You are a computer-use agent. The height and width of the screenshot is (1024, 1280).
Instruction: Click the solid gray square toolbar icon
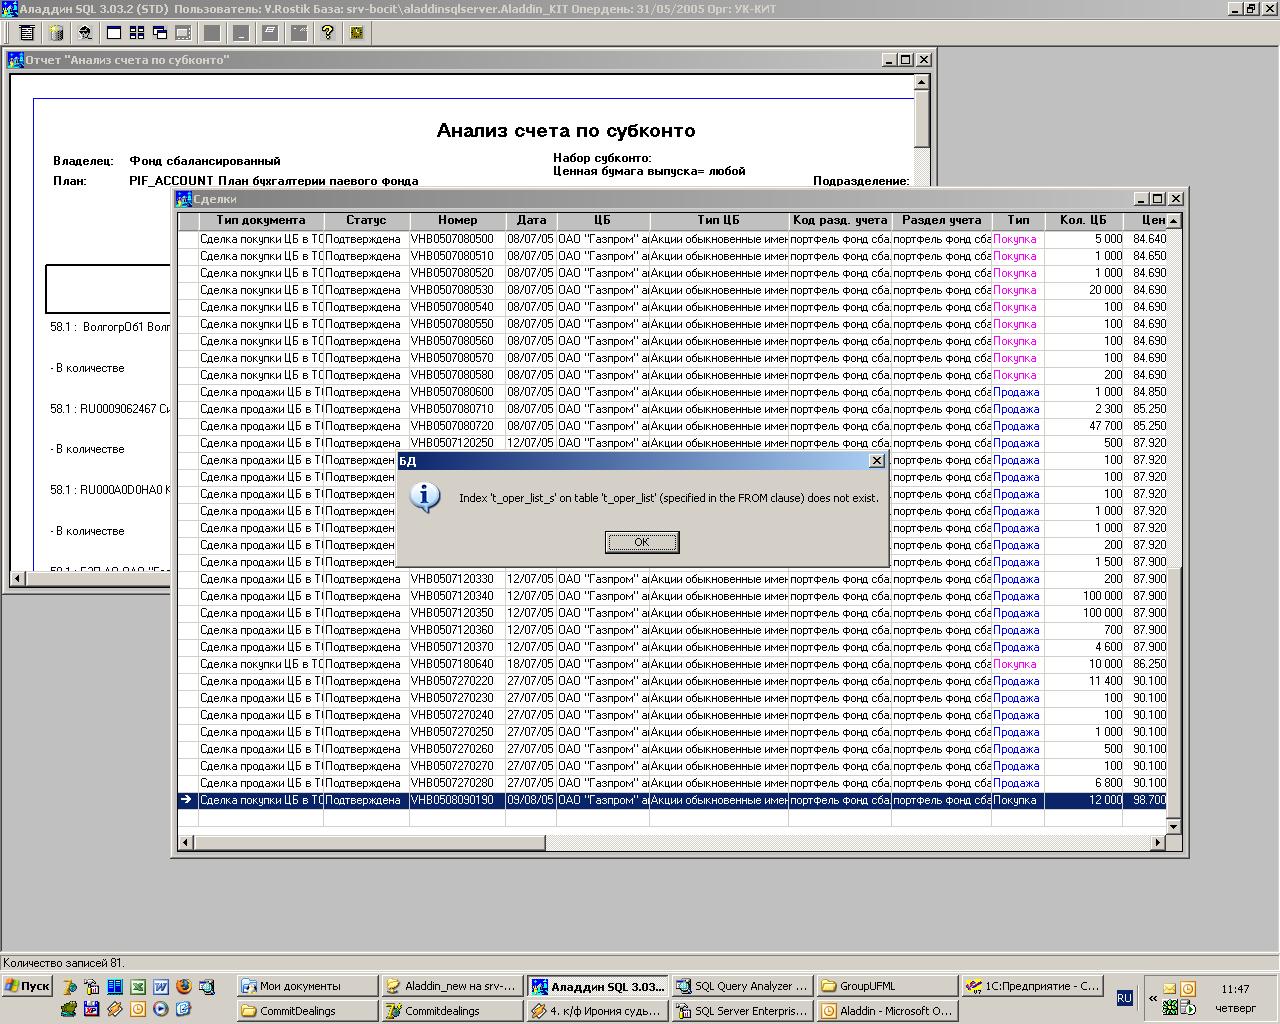[212, 33]
